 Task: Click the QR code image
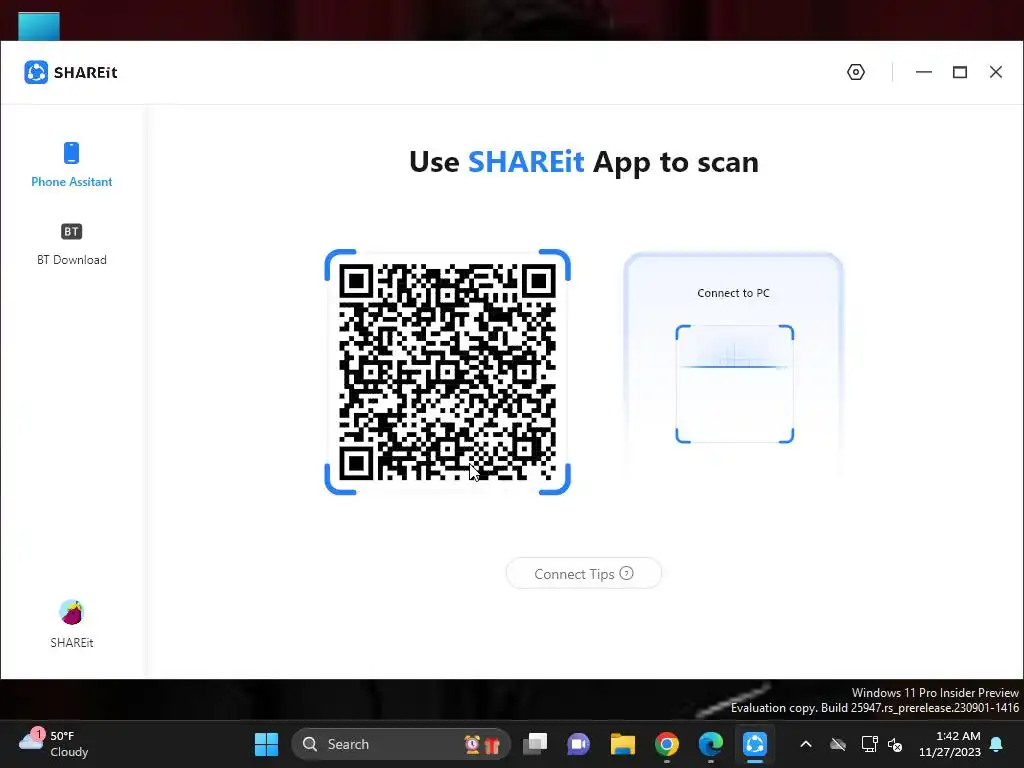(x=447, y=372)
